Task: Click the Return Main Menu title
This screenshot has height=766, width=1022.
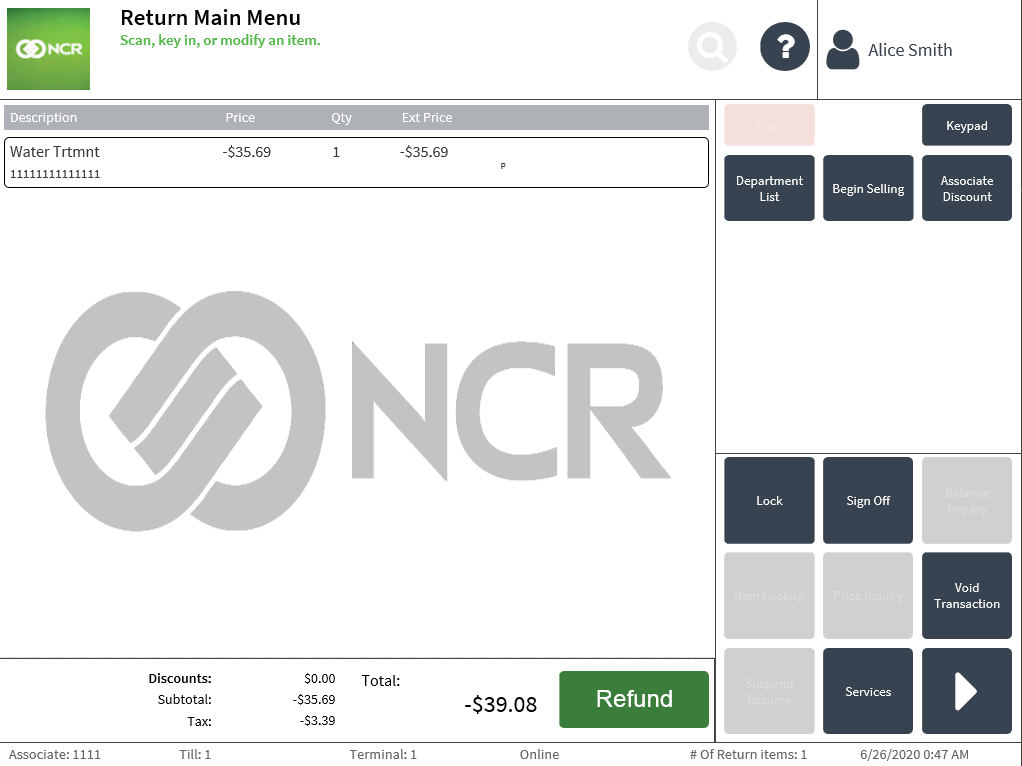Action: [x=211, y=18]
